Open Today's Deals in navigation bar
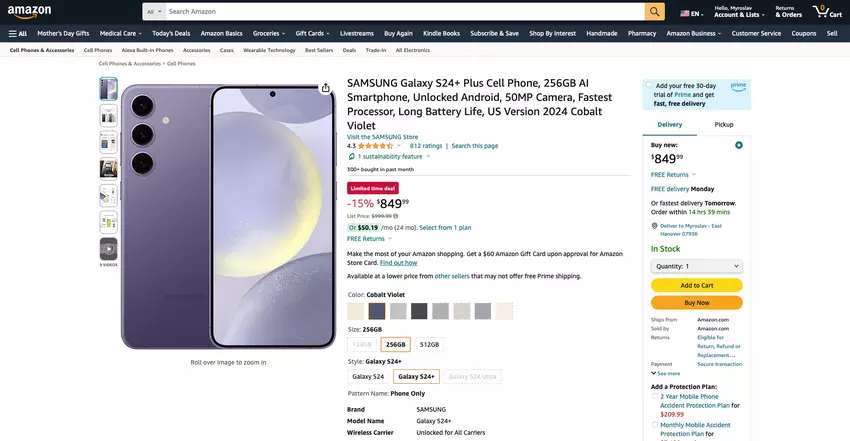This screenshot has width=850, height=441. (171, 33)
